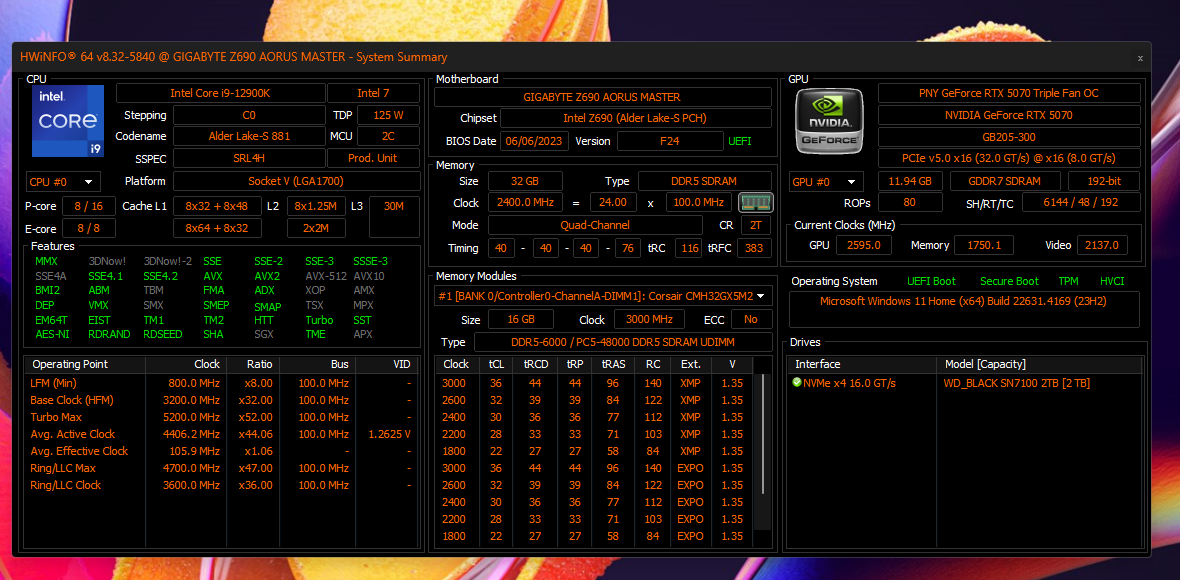Select the Ring/LLC Max row
The image size is (1180, 580).
(221, 468)
